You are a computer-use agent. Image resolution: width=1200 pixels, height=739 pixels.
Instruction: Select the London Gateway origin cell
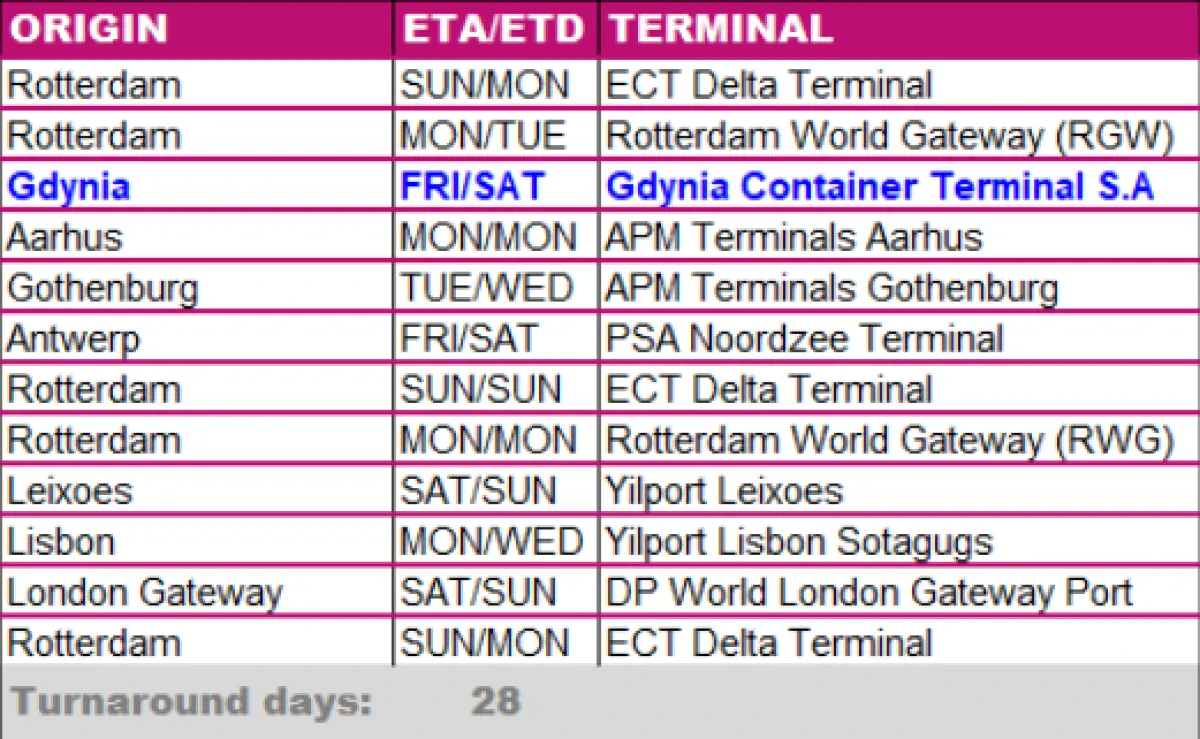click(x=145, y=592)
